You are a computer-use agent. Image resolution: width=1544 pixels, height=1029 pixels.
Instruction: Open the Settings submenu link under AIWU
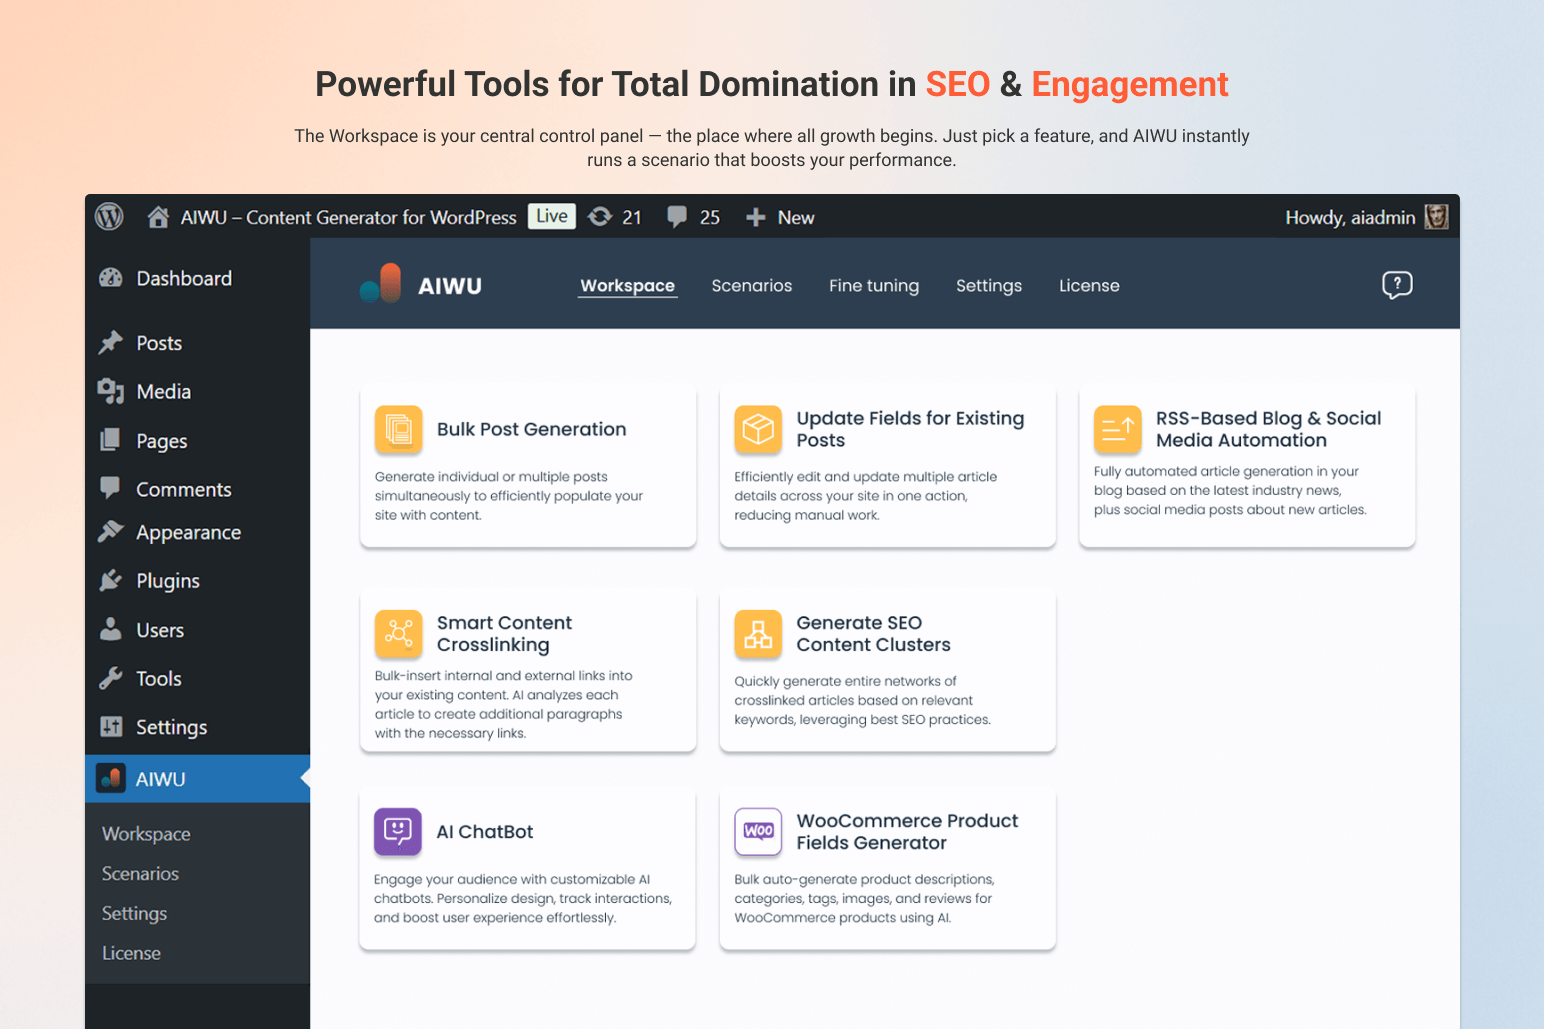[x=134, y=913]
